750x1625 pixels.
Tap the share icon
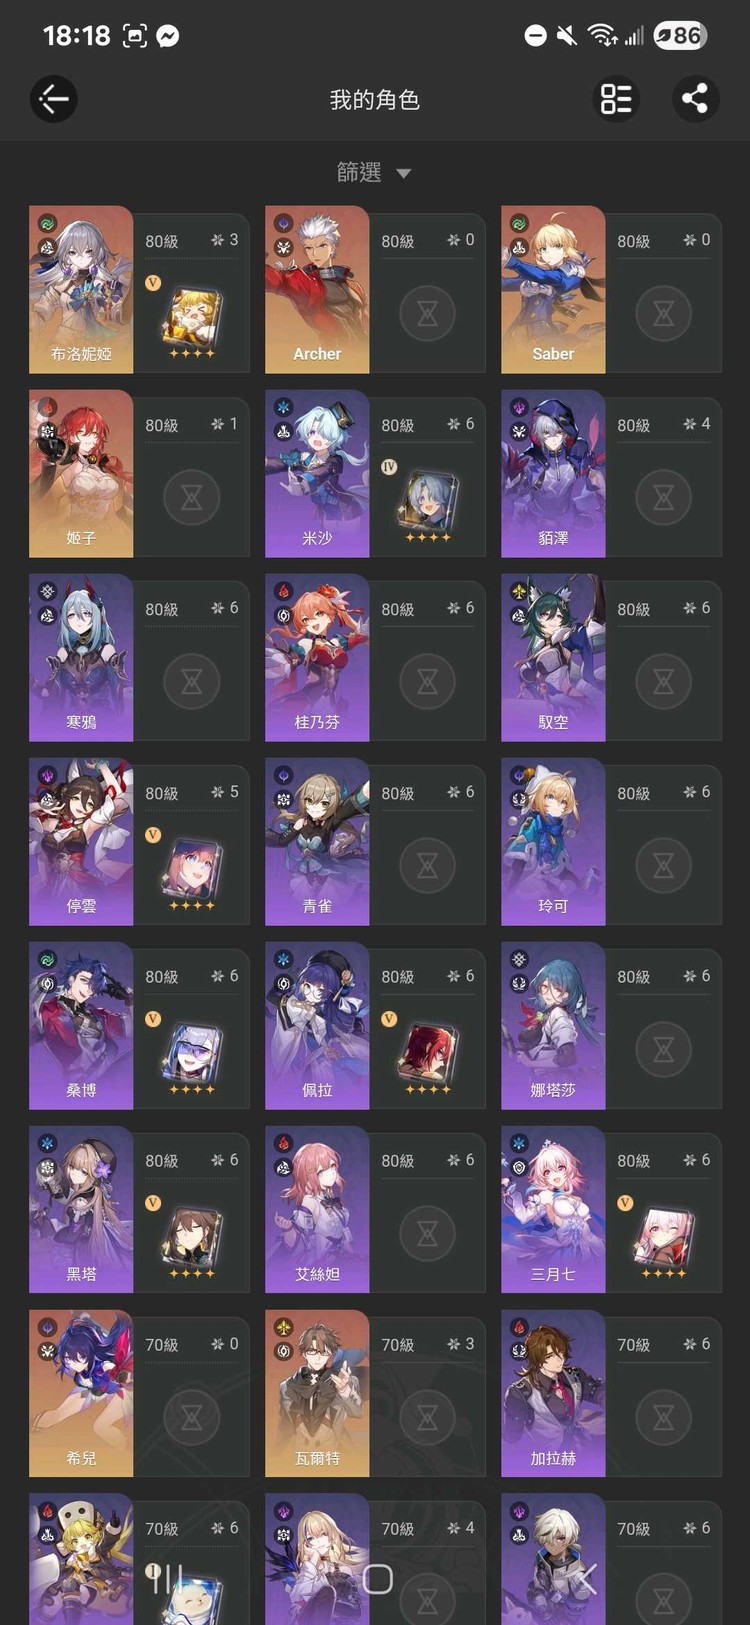[695, 99]
